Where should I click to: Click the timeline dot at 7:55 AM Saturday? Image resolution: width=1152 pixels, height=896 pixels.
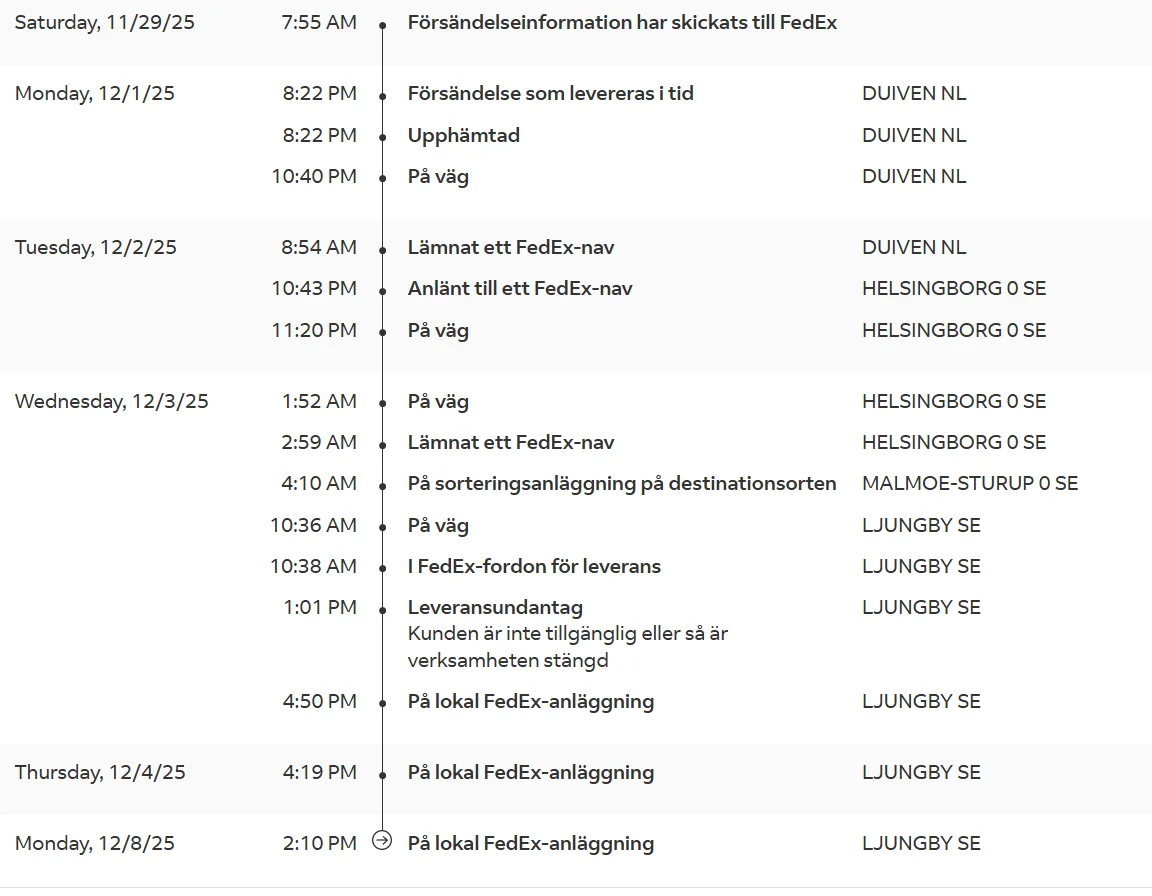(382, 26)
